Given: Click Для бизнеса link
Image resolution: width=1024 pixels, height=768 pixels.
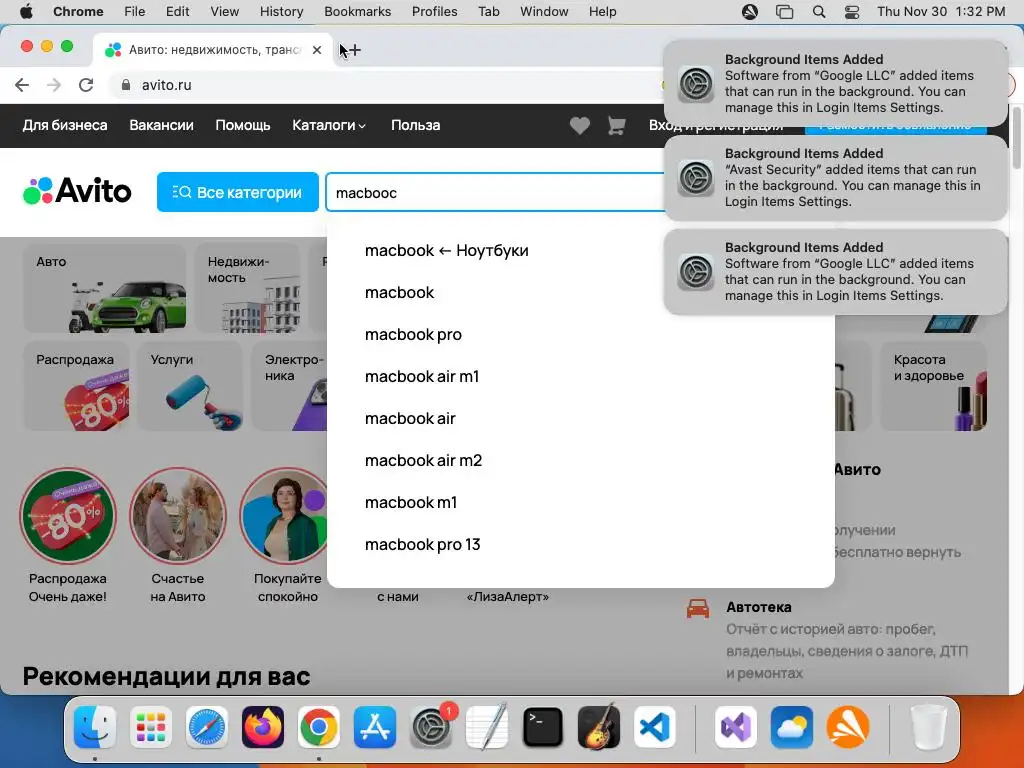Looking at the screenshot, I should click(x=65, y=125).
